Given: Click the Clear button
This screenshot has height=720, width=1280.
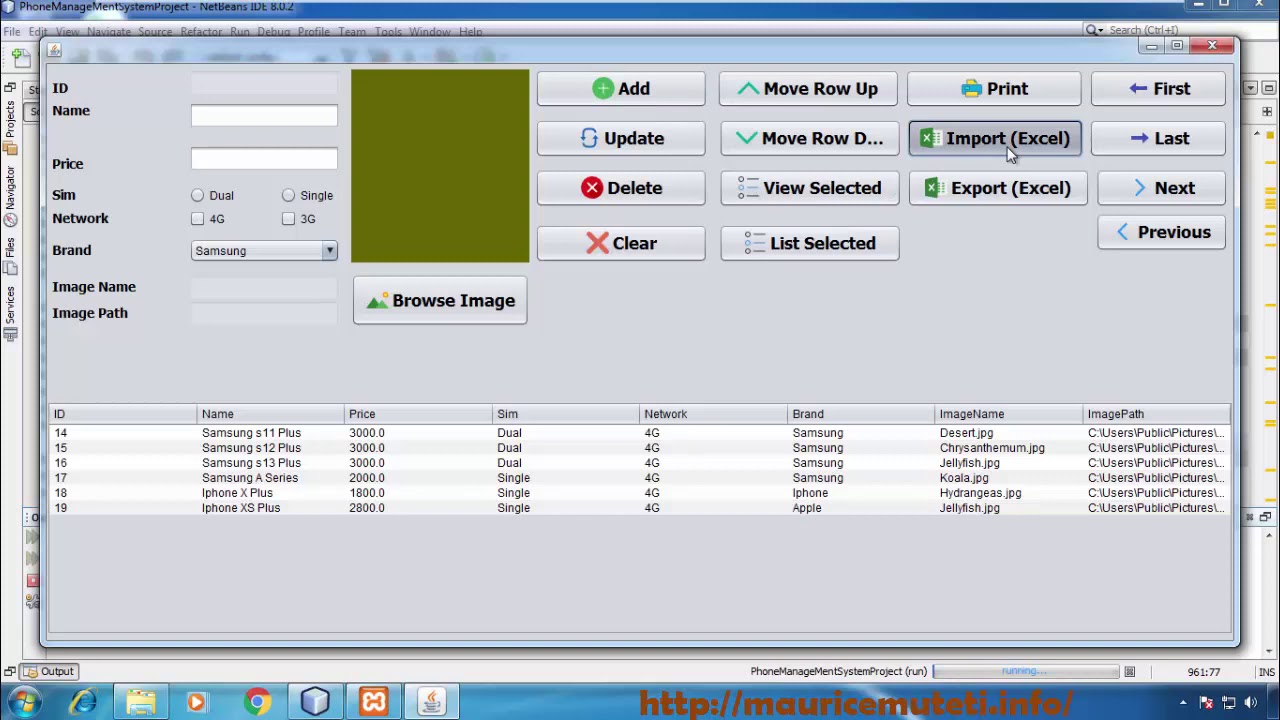Looking at the screenshot, I should [620, 243].
